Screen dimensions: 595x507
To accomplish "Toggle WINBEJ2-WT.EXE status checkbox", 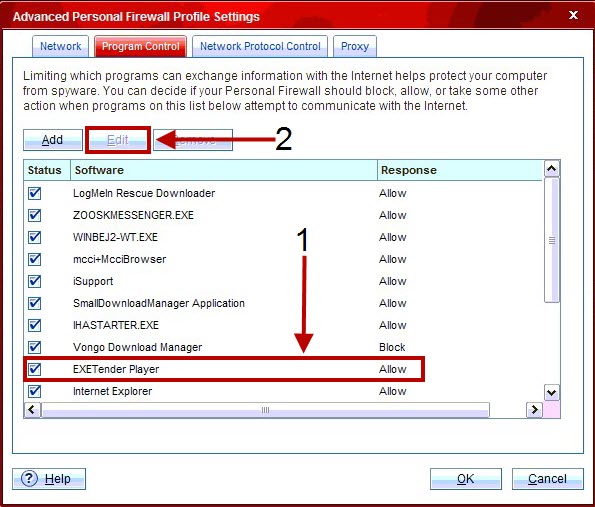I will pos(35,237).
